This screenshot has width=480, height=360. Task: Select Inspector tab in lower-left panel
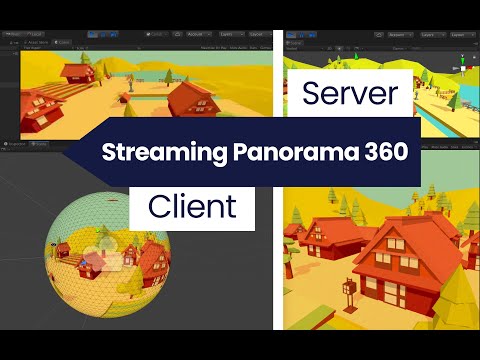click(15, 144)
